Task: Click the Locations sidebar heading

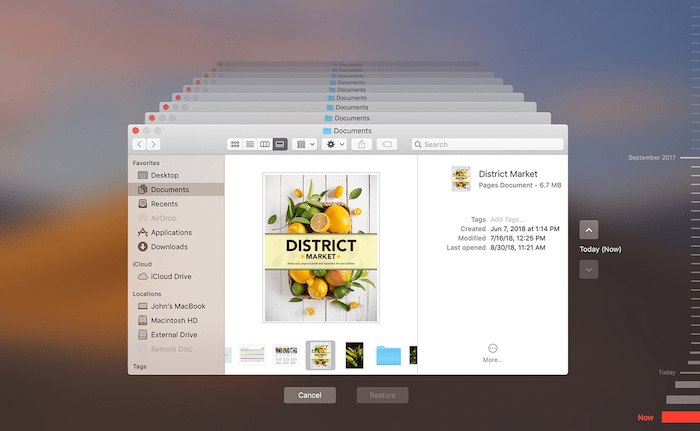Action: pos(147,294)
